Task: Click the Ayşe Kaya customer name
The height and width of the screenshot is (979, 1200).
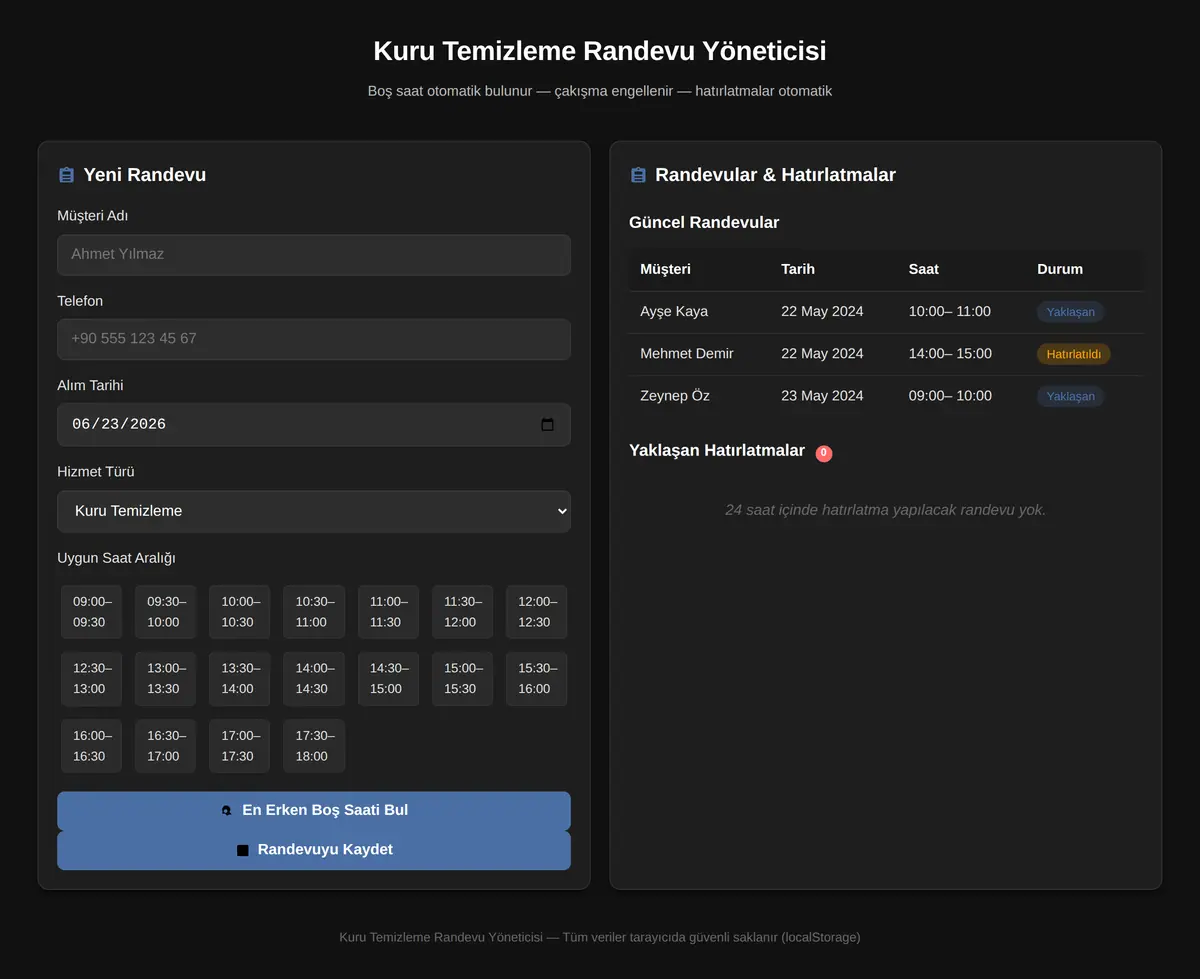Action: [x=674, y=312]
